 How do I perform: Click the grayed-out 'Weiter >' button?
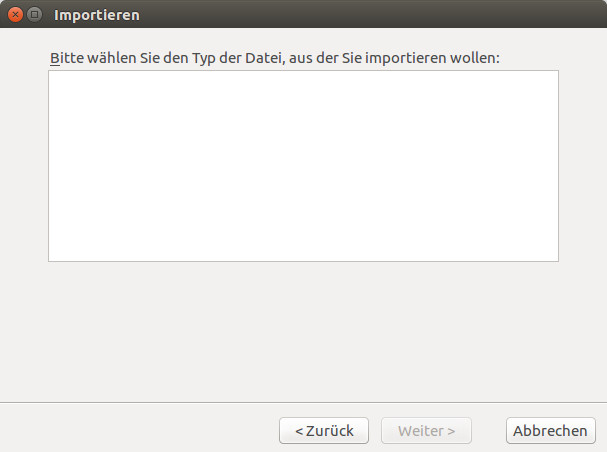click(426, 431)
